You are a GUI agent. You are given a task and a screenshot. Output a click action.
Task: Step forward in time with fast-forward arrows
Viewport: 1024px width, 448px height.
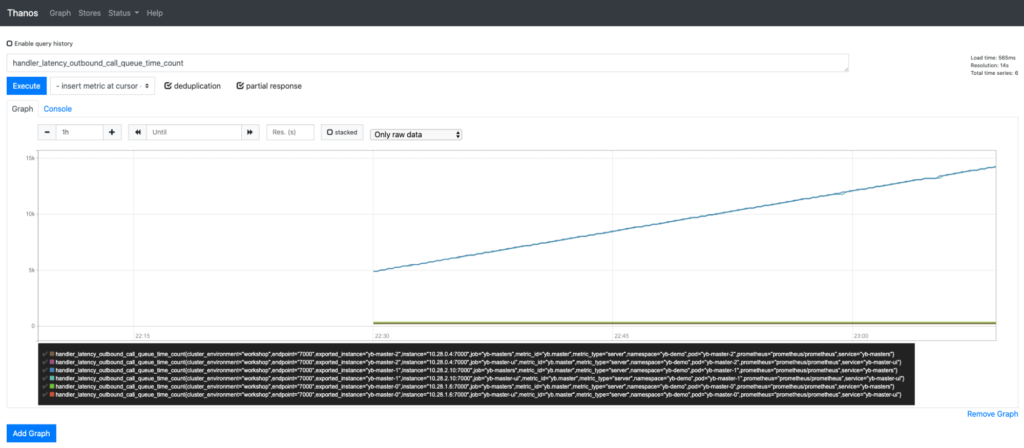[x=250, y=132]
